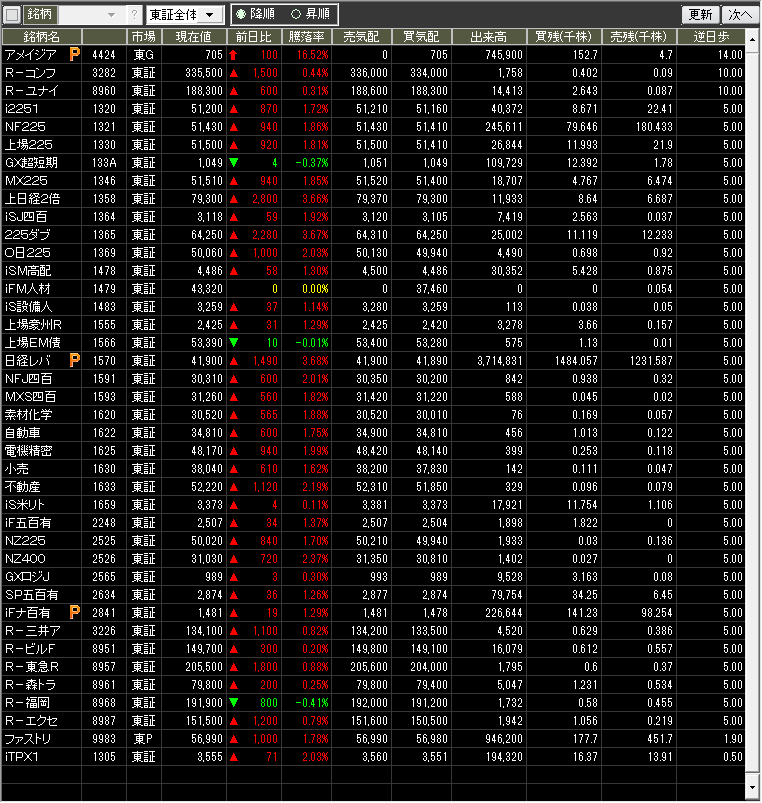Viewport: 762px width, 803px height.
Task: Click the 逆日歩 column header
Action: click(x=718, y=36)
